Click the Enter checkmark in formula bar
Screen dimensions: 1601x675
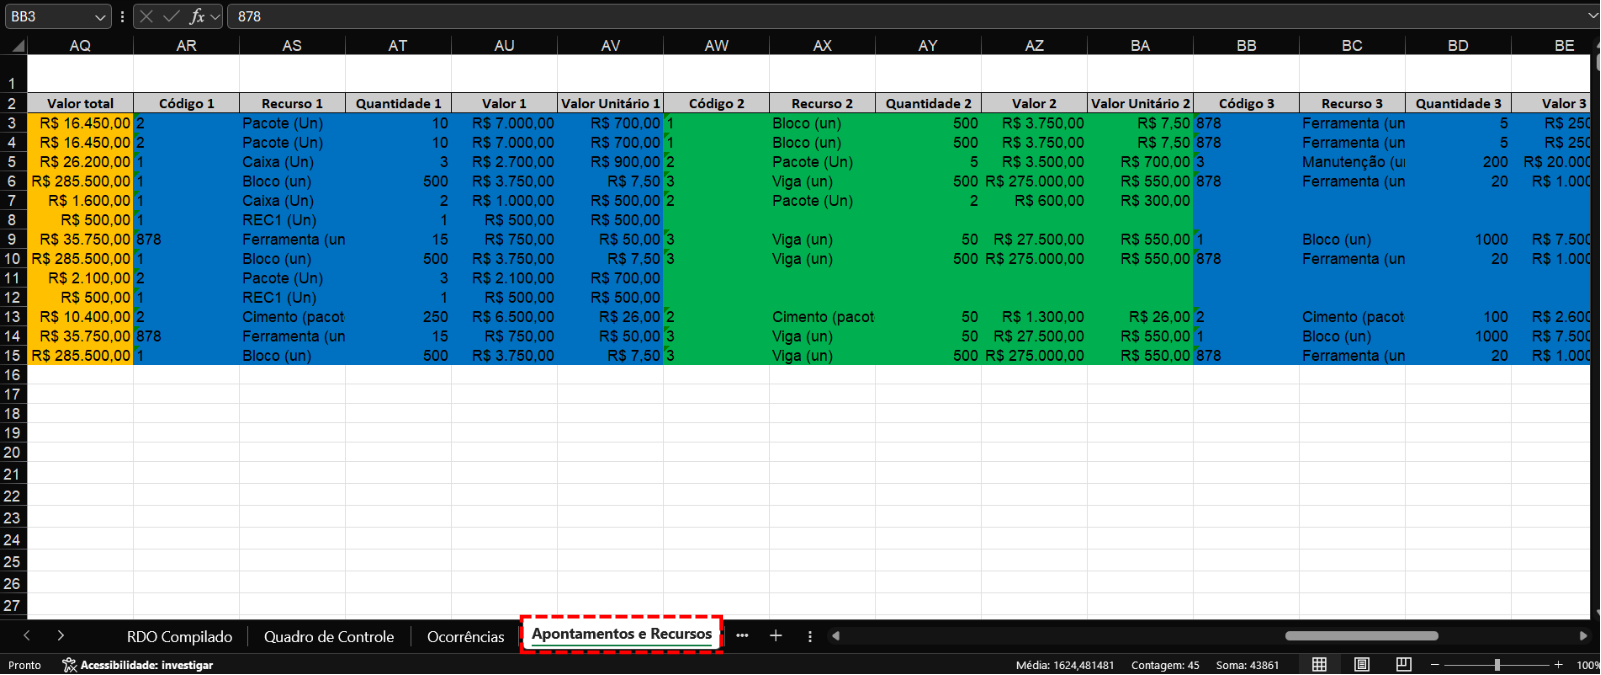[x=171, y=16]
